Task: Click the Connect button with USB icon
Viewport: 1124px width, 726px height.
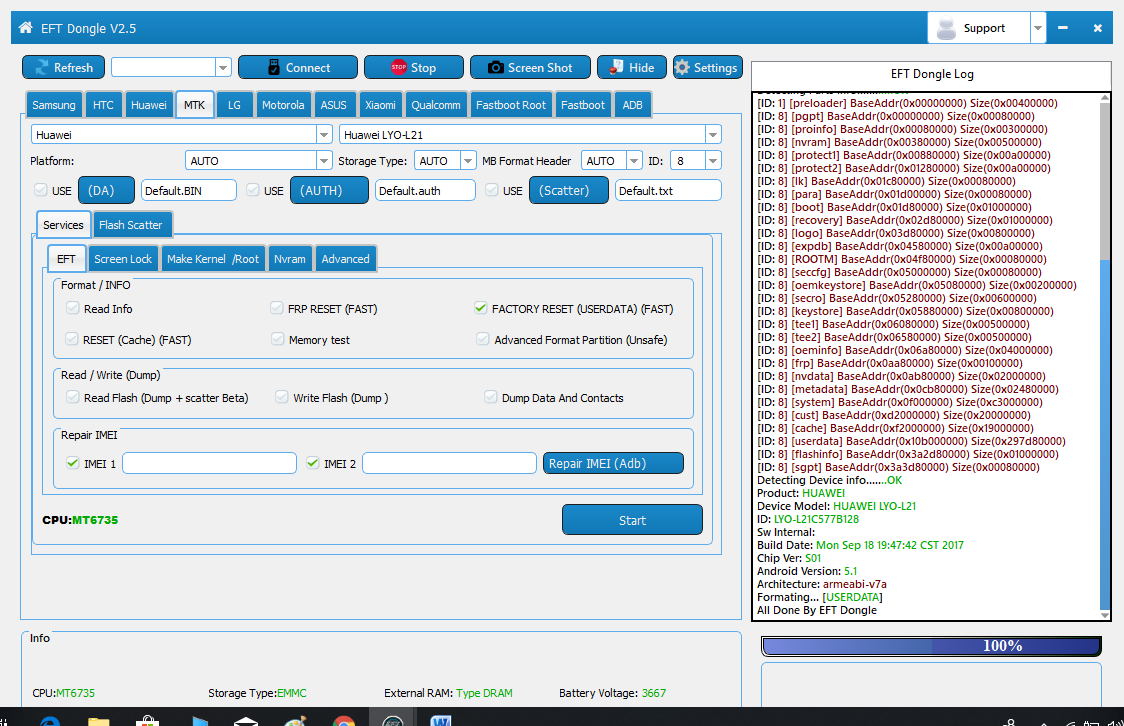Action: pyautogui.click(x=297, y=67)
